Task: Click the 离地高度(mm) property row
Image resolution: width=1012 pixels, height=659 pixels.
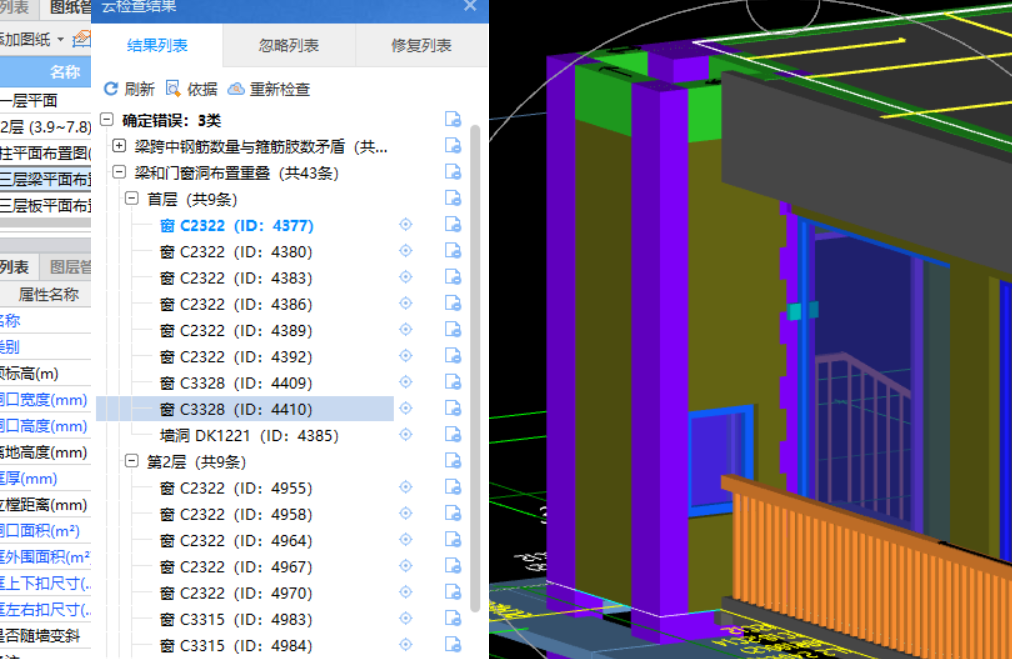Action: 45,452
